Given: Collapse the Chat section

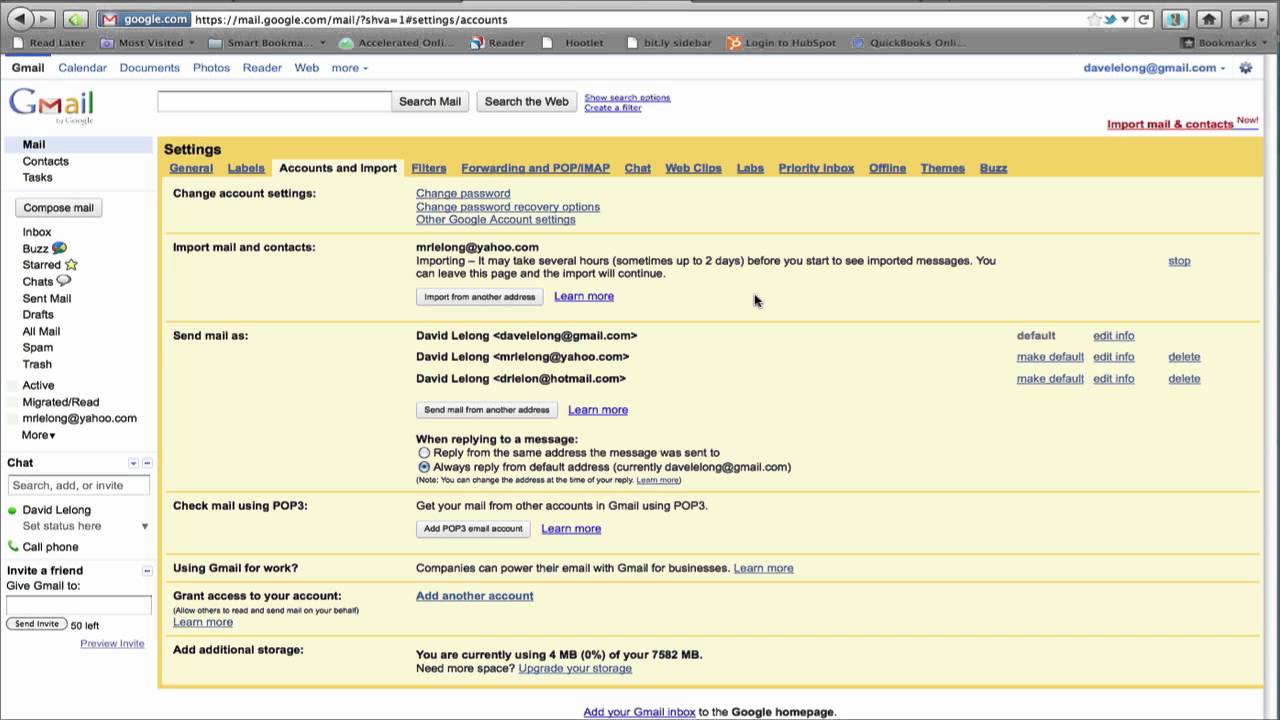Looking at the screenshot, I should [147, 463].
